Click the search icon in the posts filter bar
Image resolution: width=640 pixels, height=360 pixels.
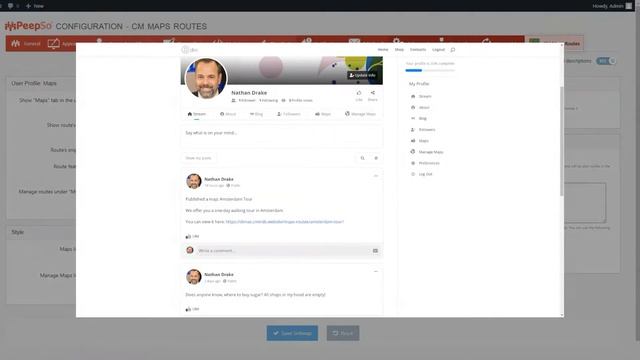(x=362, y=158)
